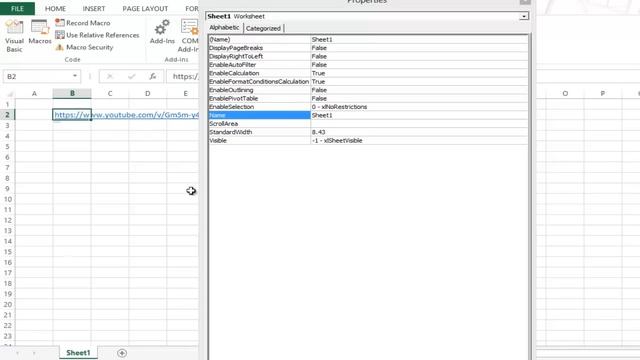Select the EnablePivotTable property
This screenshot has width=640, height=360.
pyautogui.click(x=260, y=98)
